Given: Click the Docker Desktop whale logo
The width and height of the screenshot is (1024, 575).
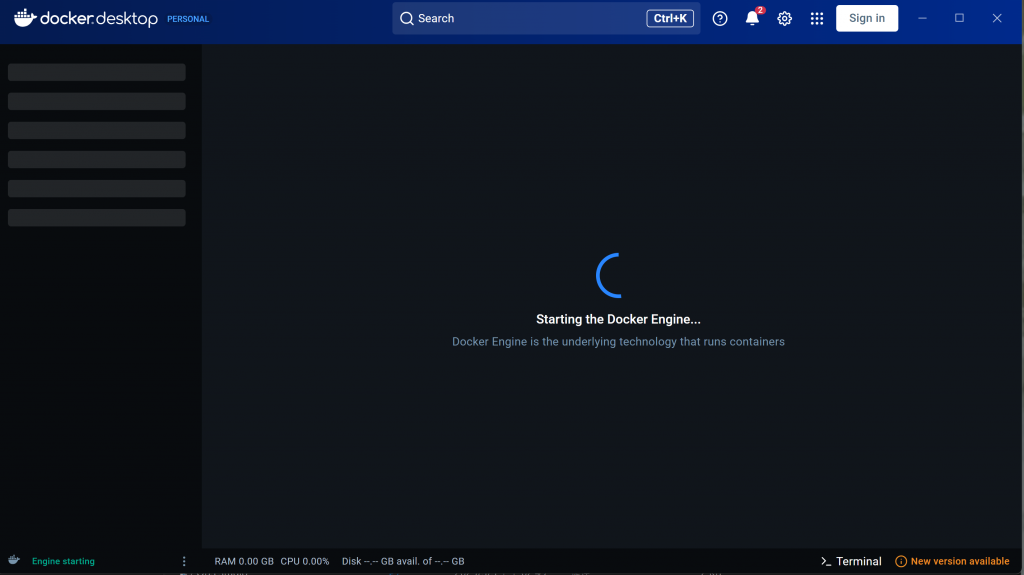Looking at the screenshot, I should pos(86,18).
